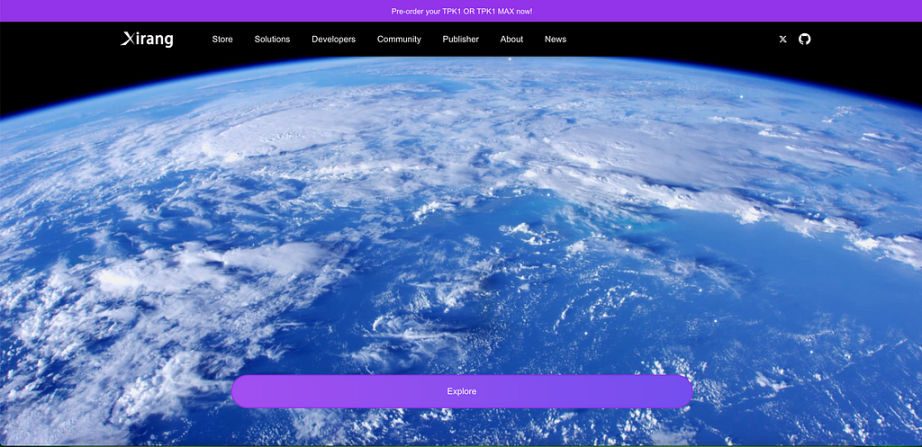Visit the About page
922x447 pixels.
pyautogui.click(x=512, y=39)
